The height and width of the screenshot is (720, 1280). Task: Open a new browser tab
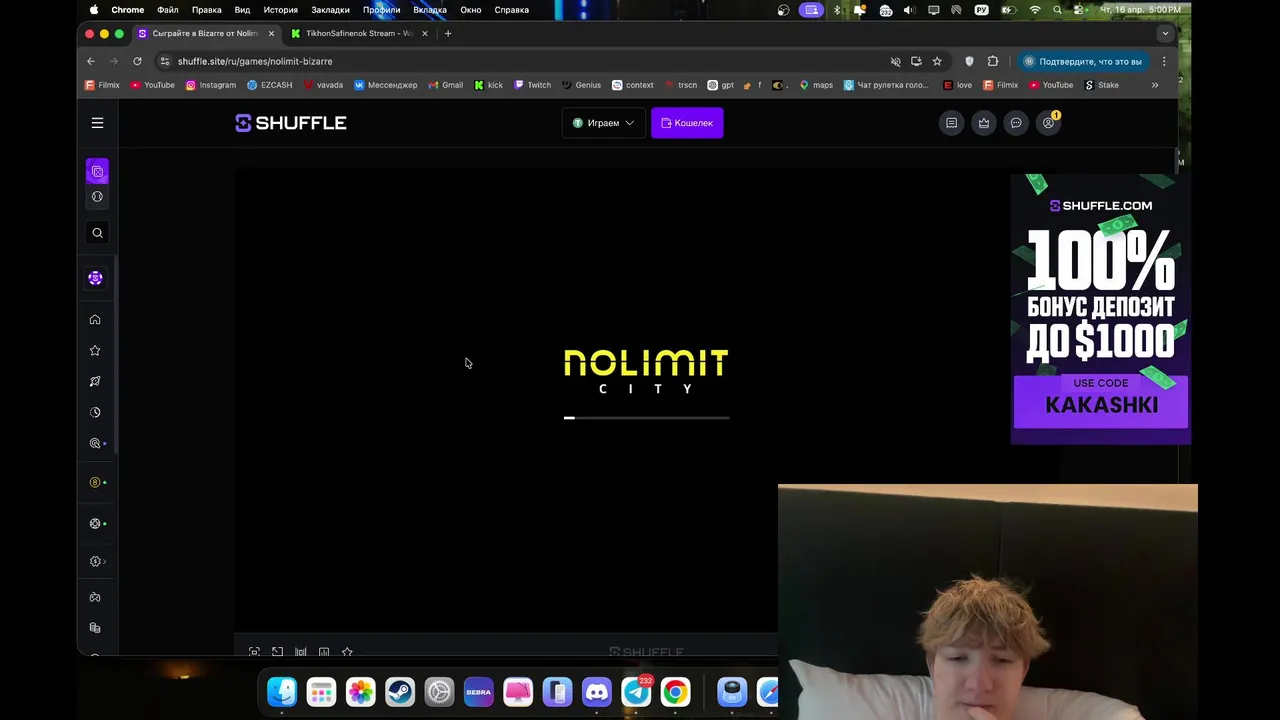(x=448, y=33)
